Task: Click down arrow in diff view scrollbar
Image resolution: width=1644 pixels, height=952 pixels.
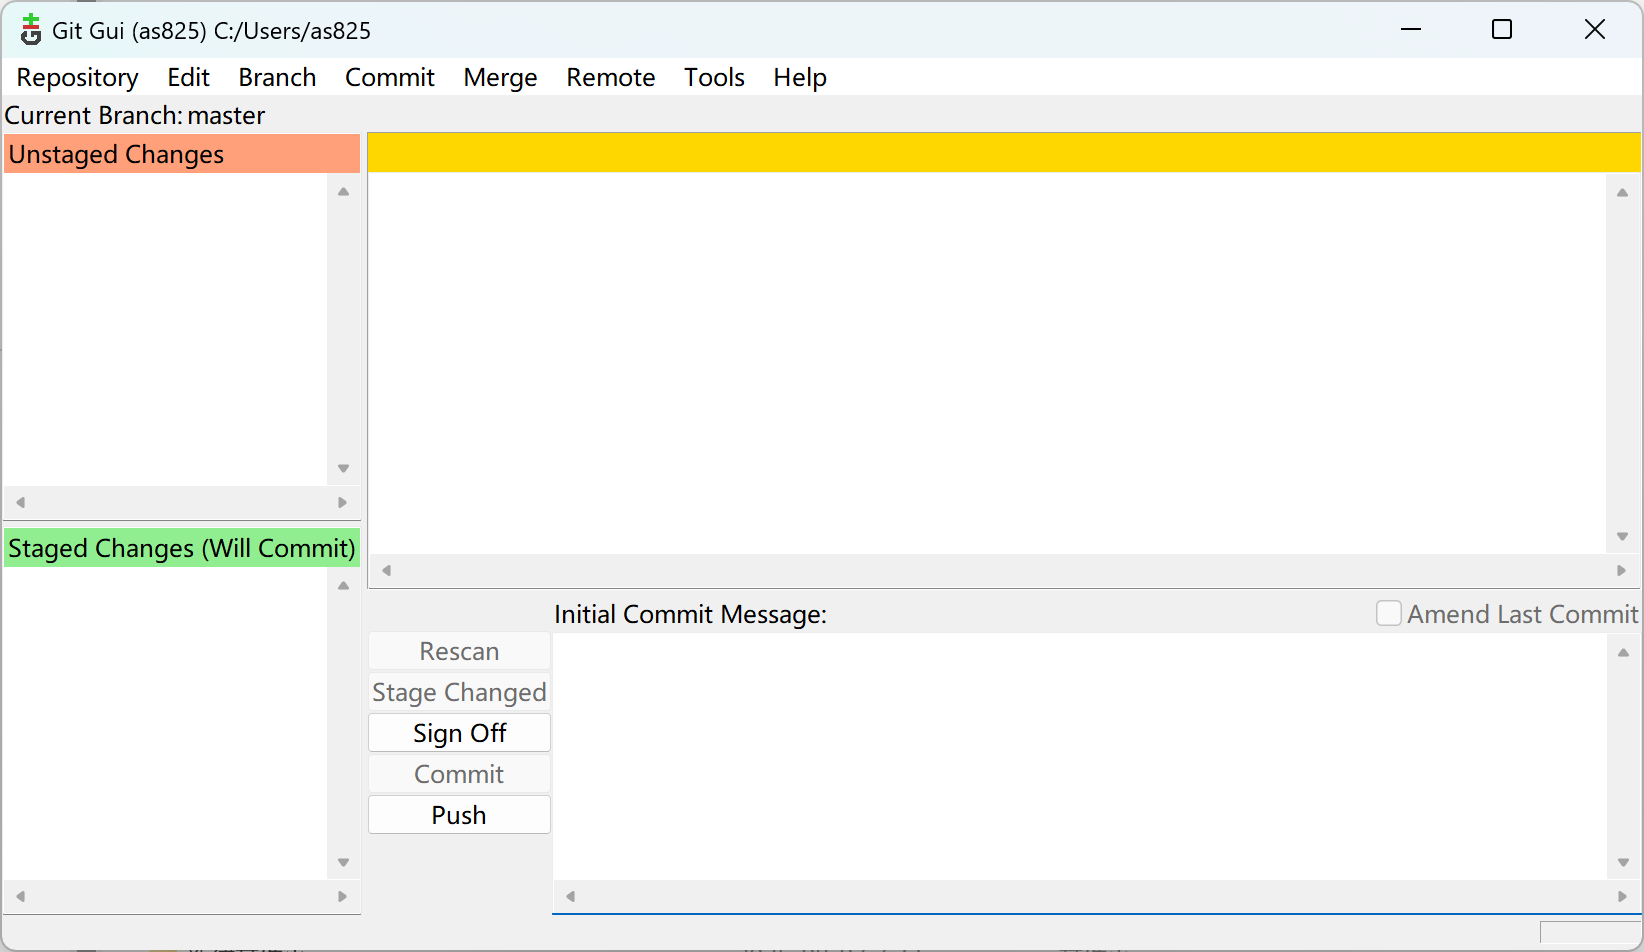Action: (1622, 536)
